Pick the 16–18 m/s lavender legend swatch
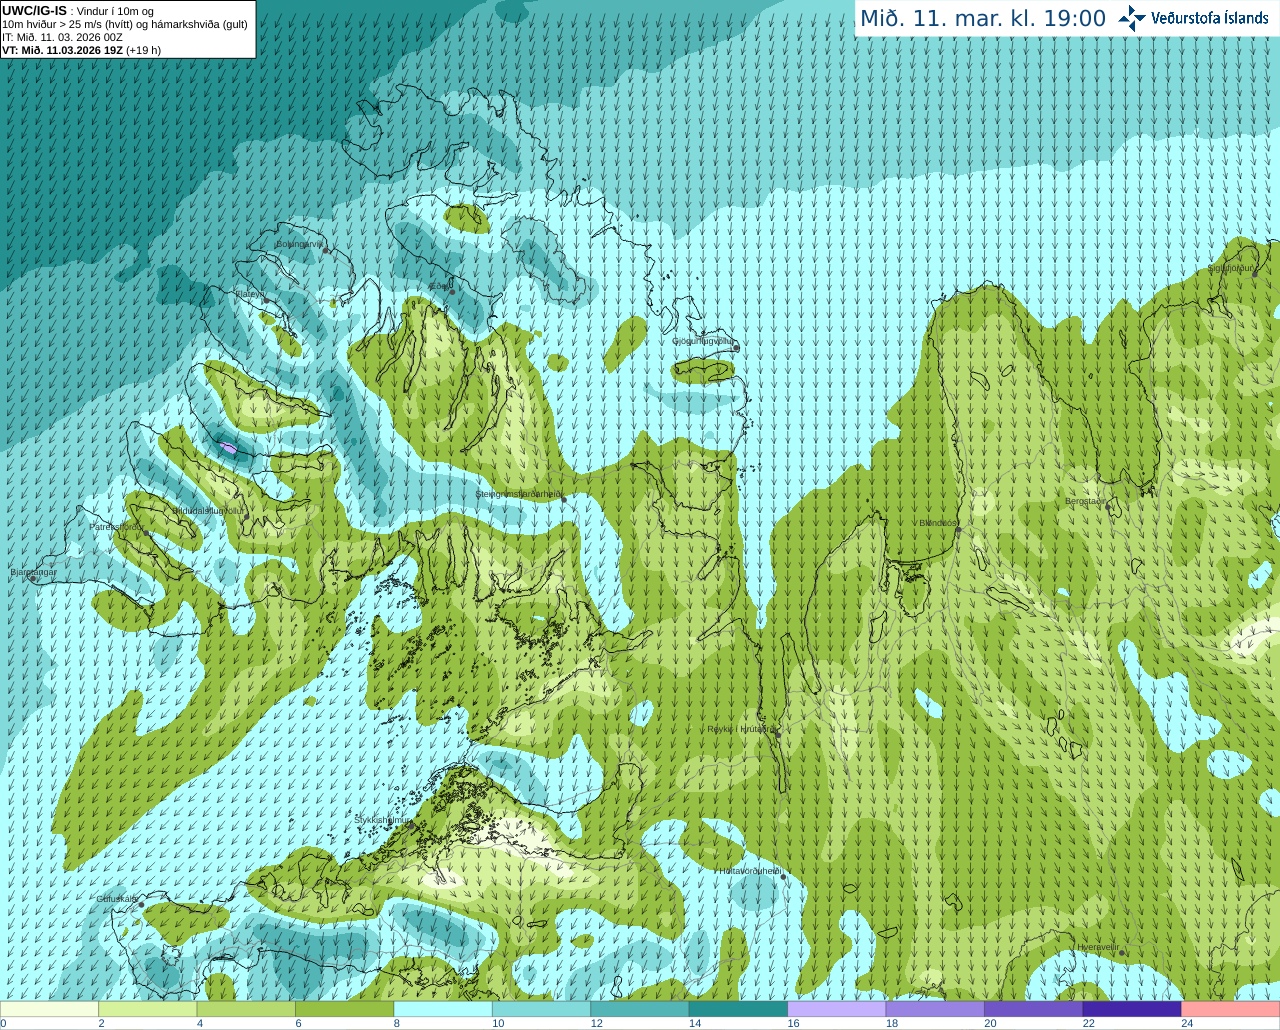The width and height of the screenshot is (1280, 1030). click(837, 1009)
